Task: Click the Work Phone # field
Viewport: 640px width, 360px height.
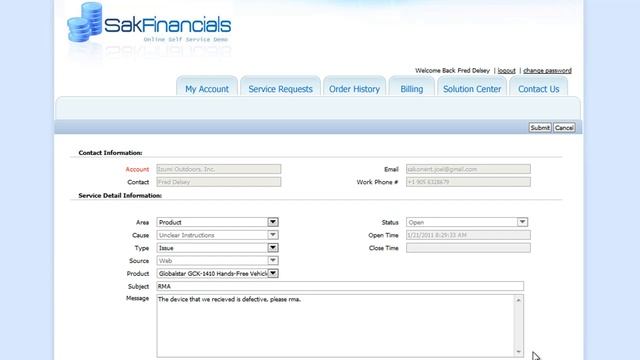Action: 468,182
